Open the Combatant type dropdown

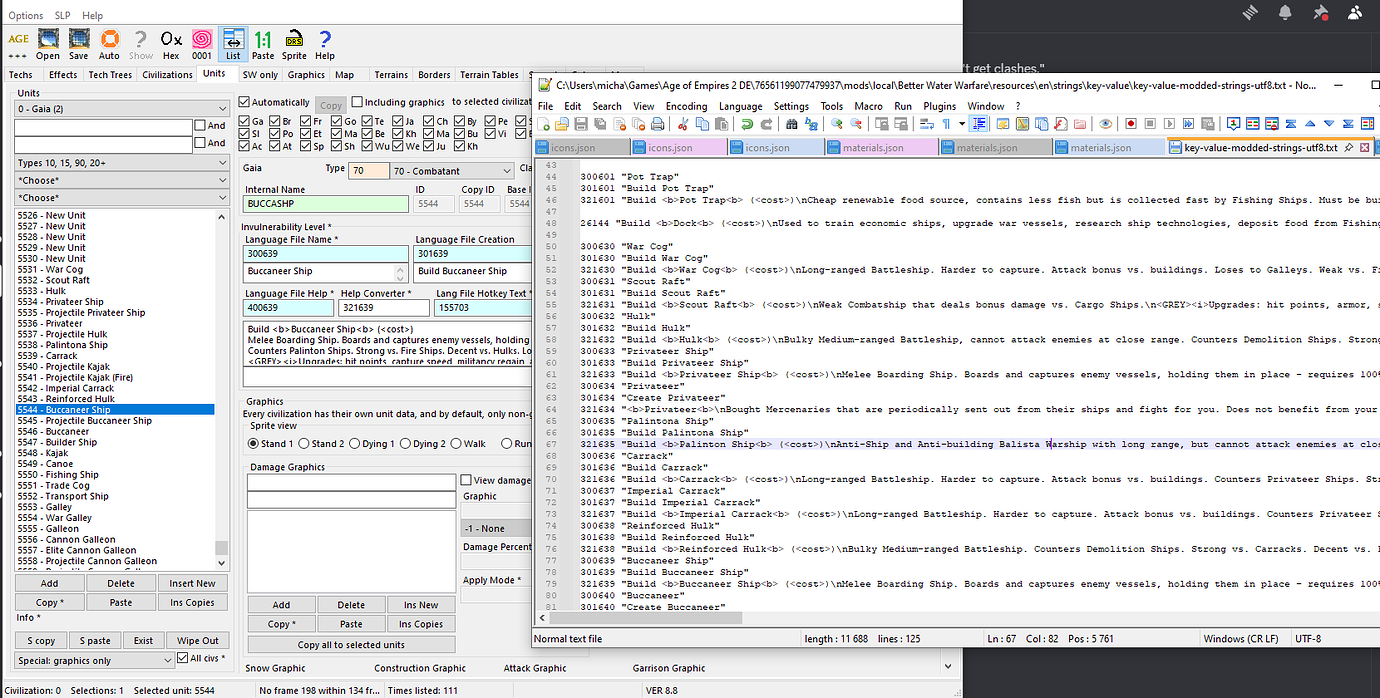point(450,170)
